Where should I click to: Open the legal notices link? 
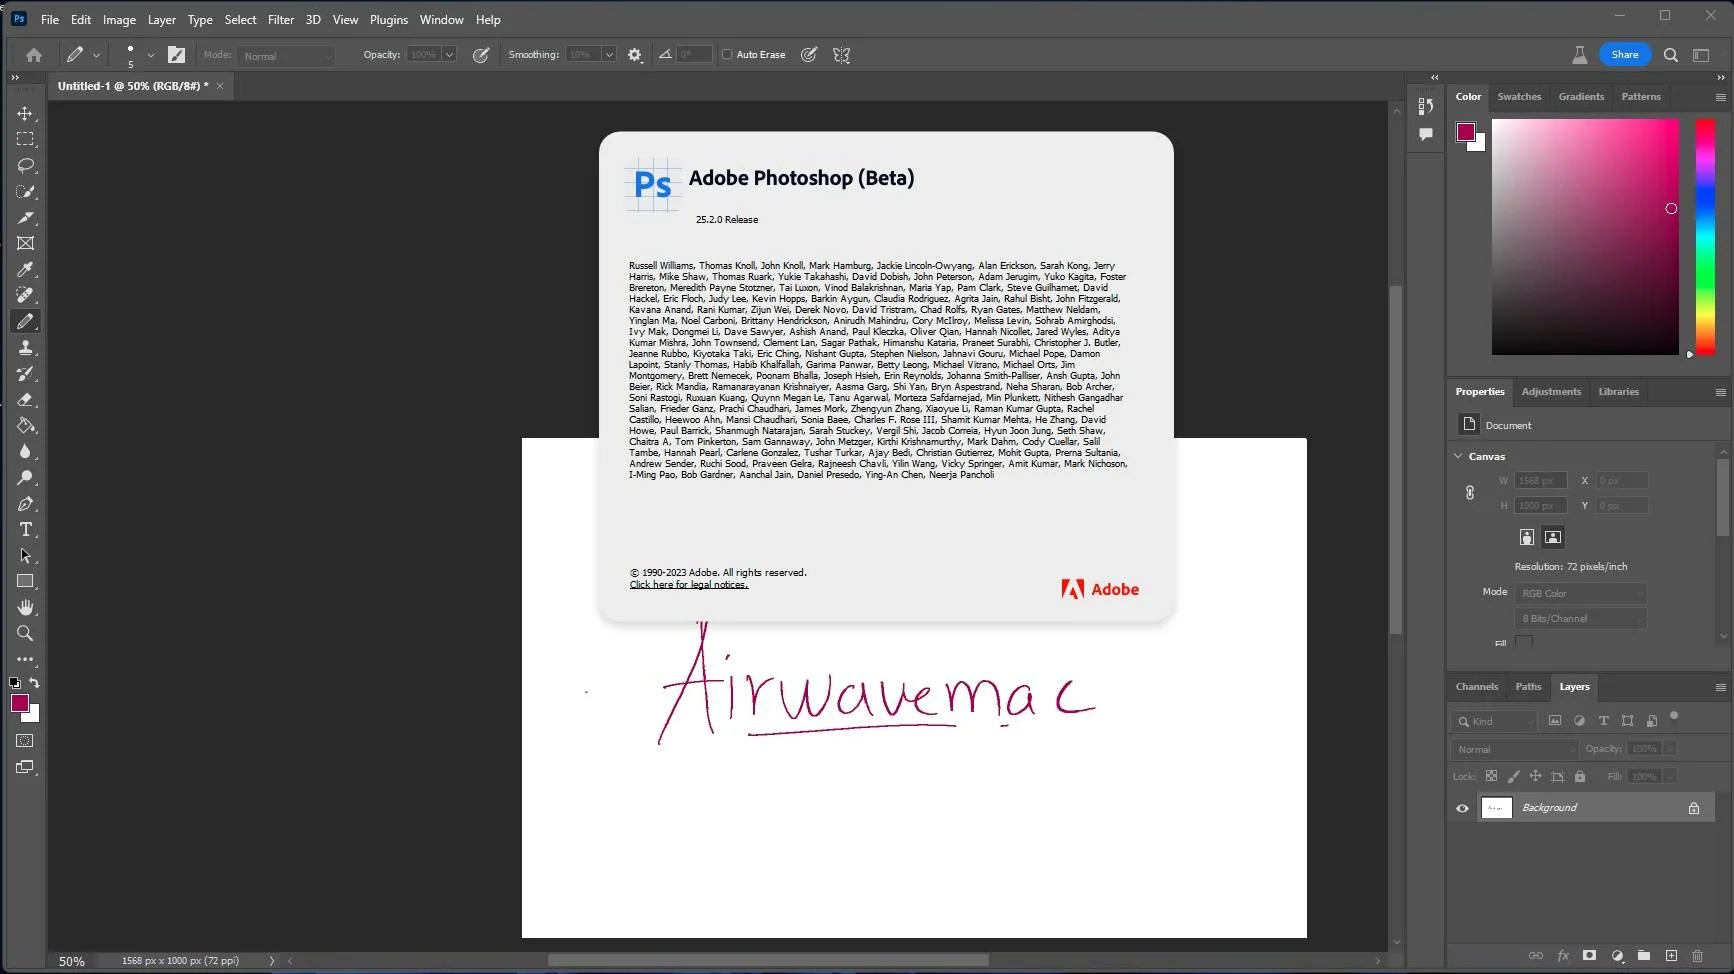[688, 585]
